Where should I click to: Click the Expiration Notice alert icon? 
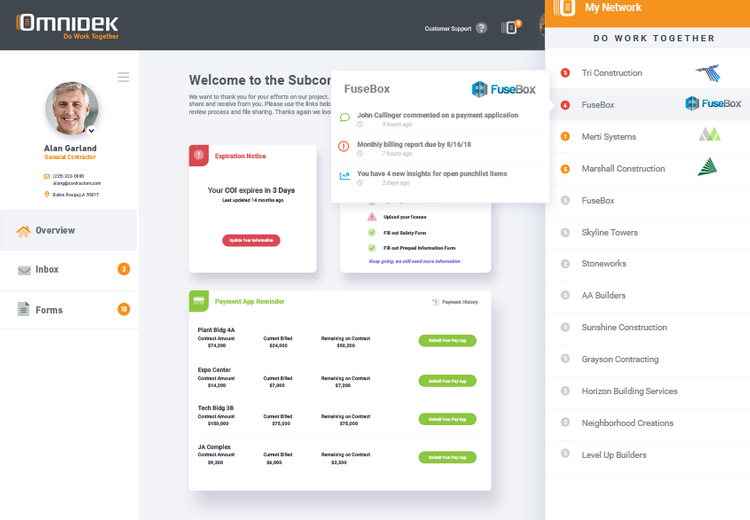[x=199, y=155]
